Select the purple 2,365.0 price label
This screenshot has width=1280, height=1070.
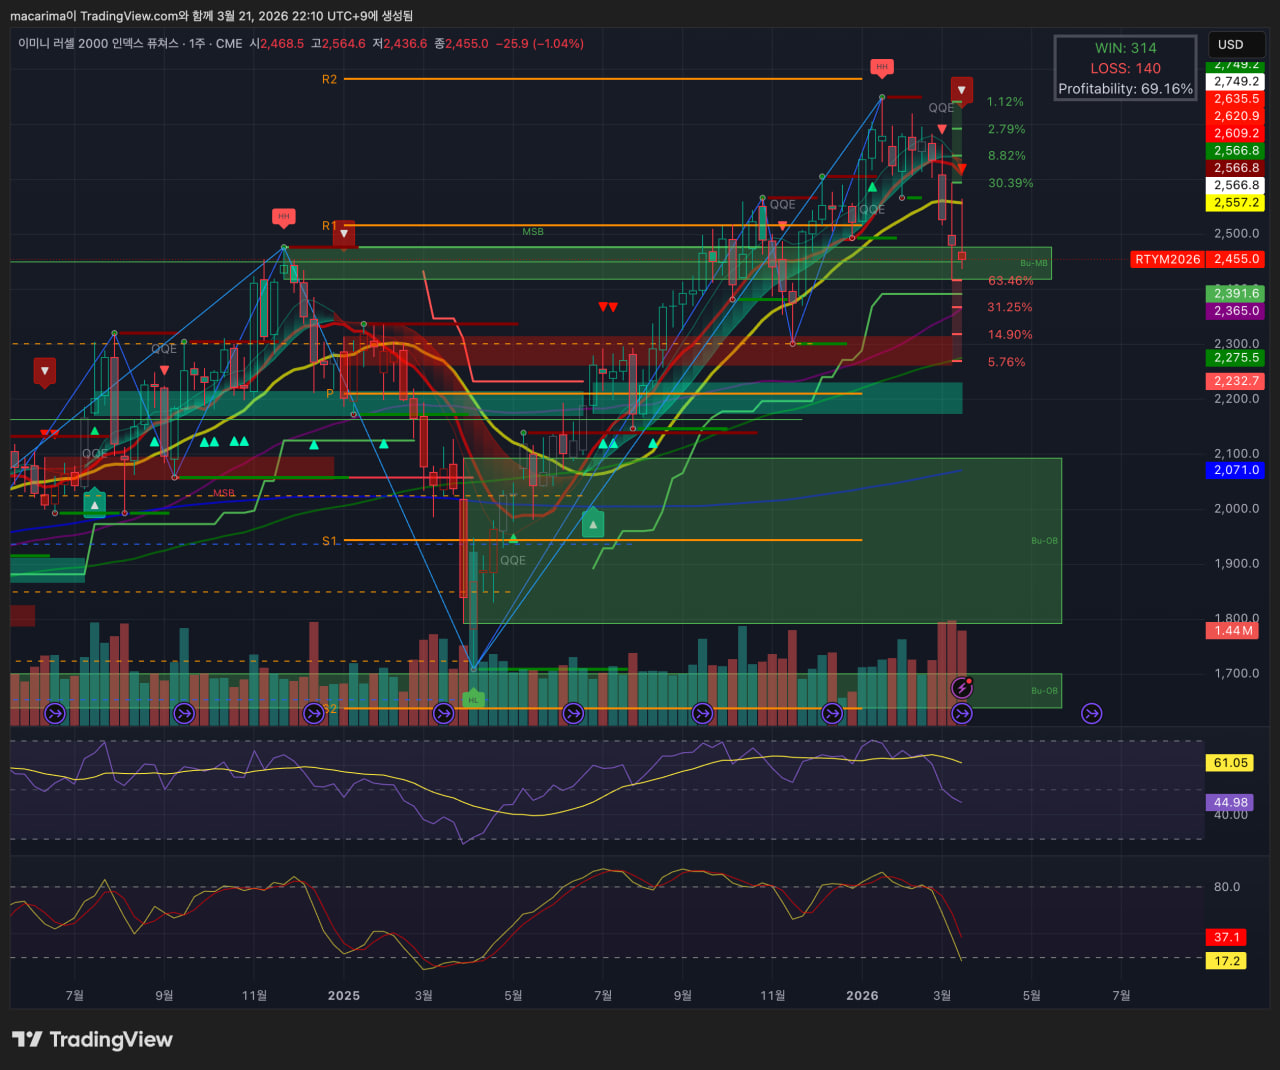click(x=1236, y=311)
